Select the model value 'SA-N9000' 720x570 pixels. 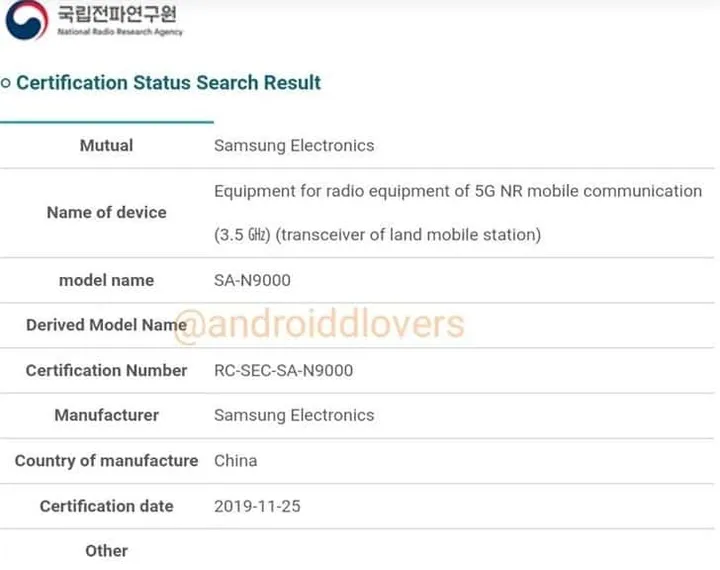[252, 280]
